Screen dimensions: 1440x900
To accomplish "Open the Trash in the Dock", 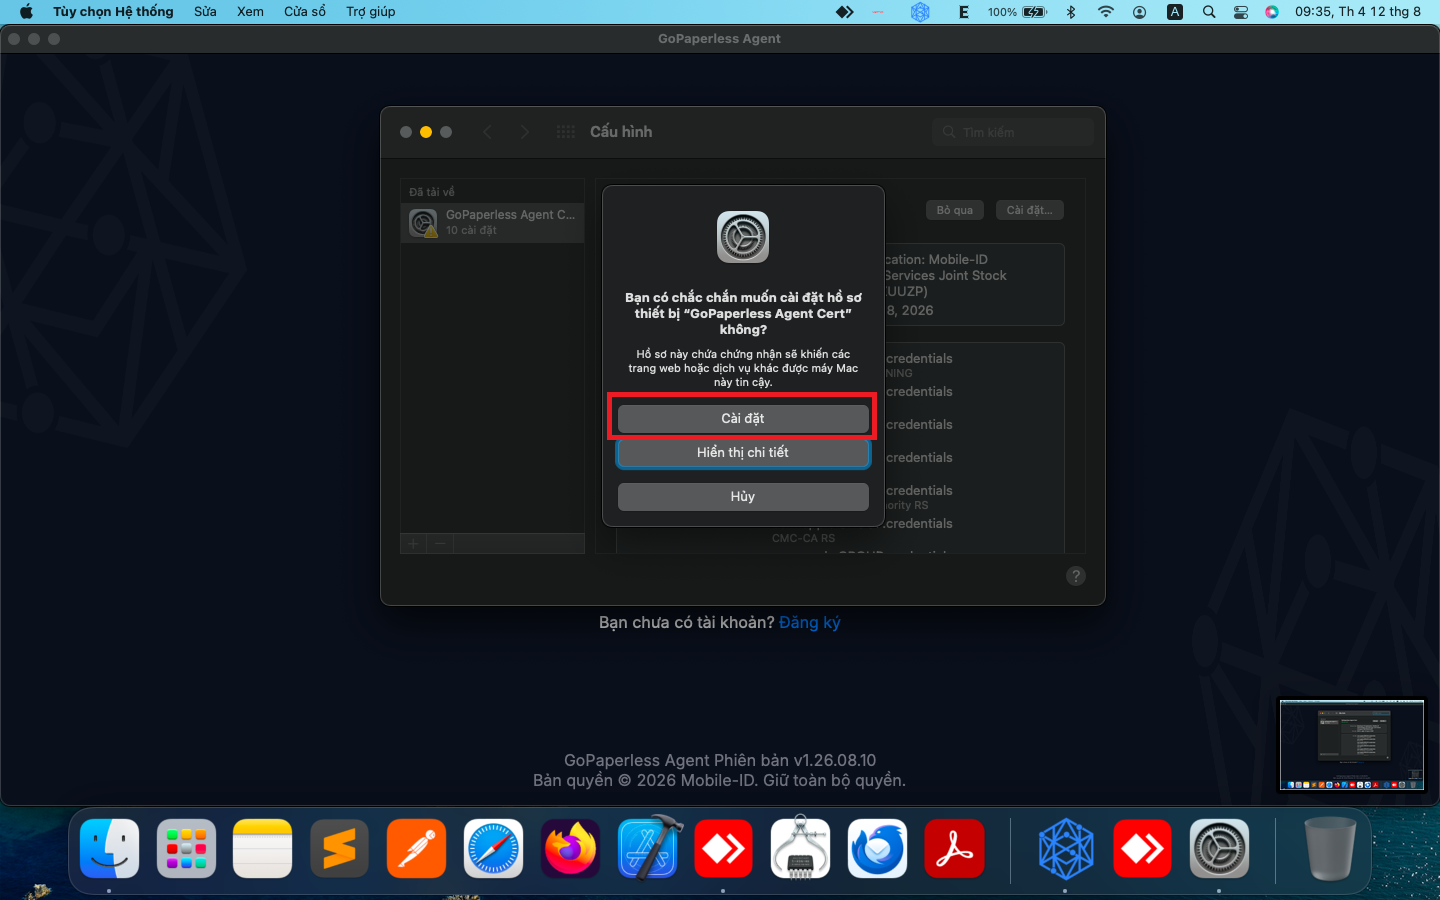I will (1330, 849).
